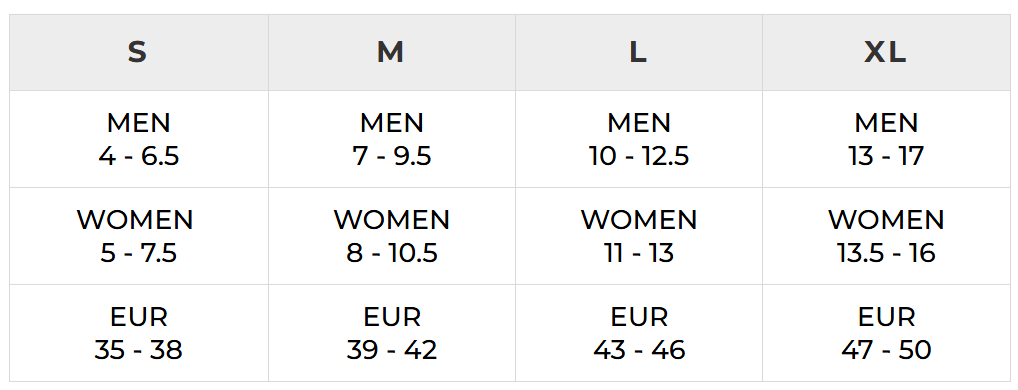Select the MEN 4 - 6.5 cell
1018x390 pixels.
point(138,139)
